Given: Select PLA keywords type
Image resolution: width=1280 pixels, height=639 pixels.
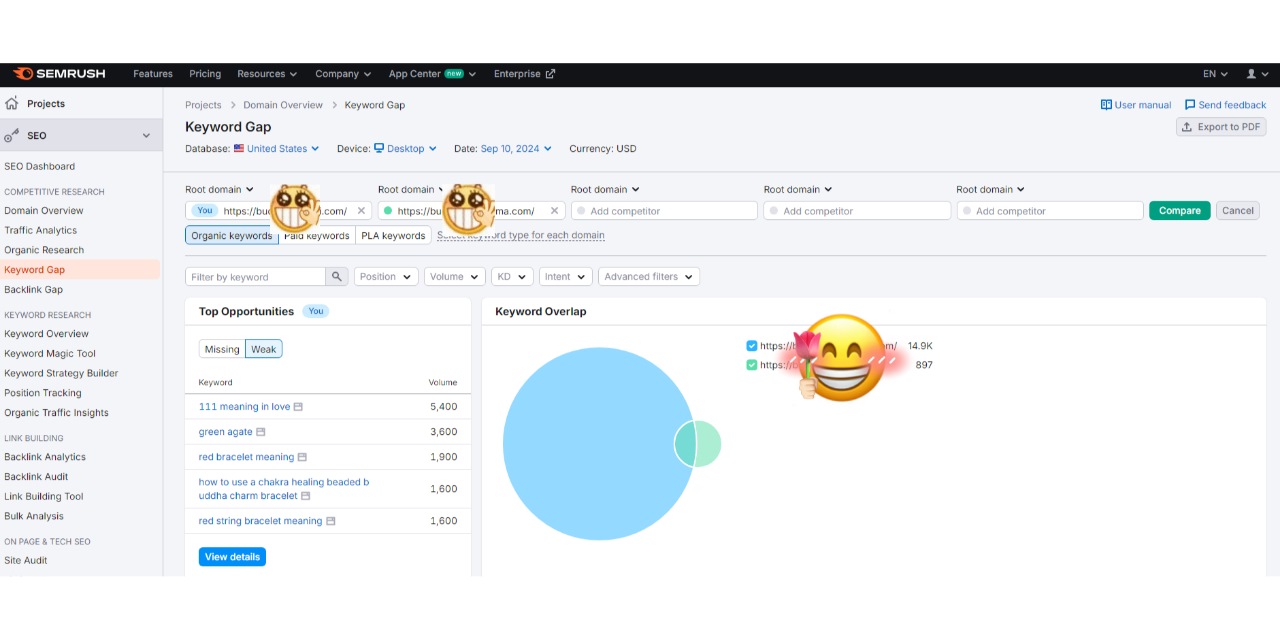Looking at the screenshot, I should click(393, 236).
